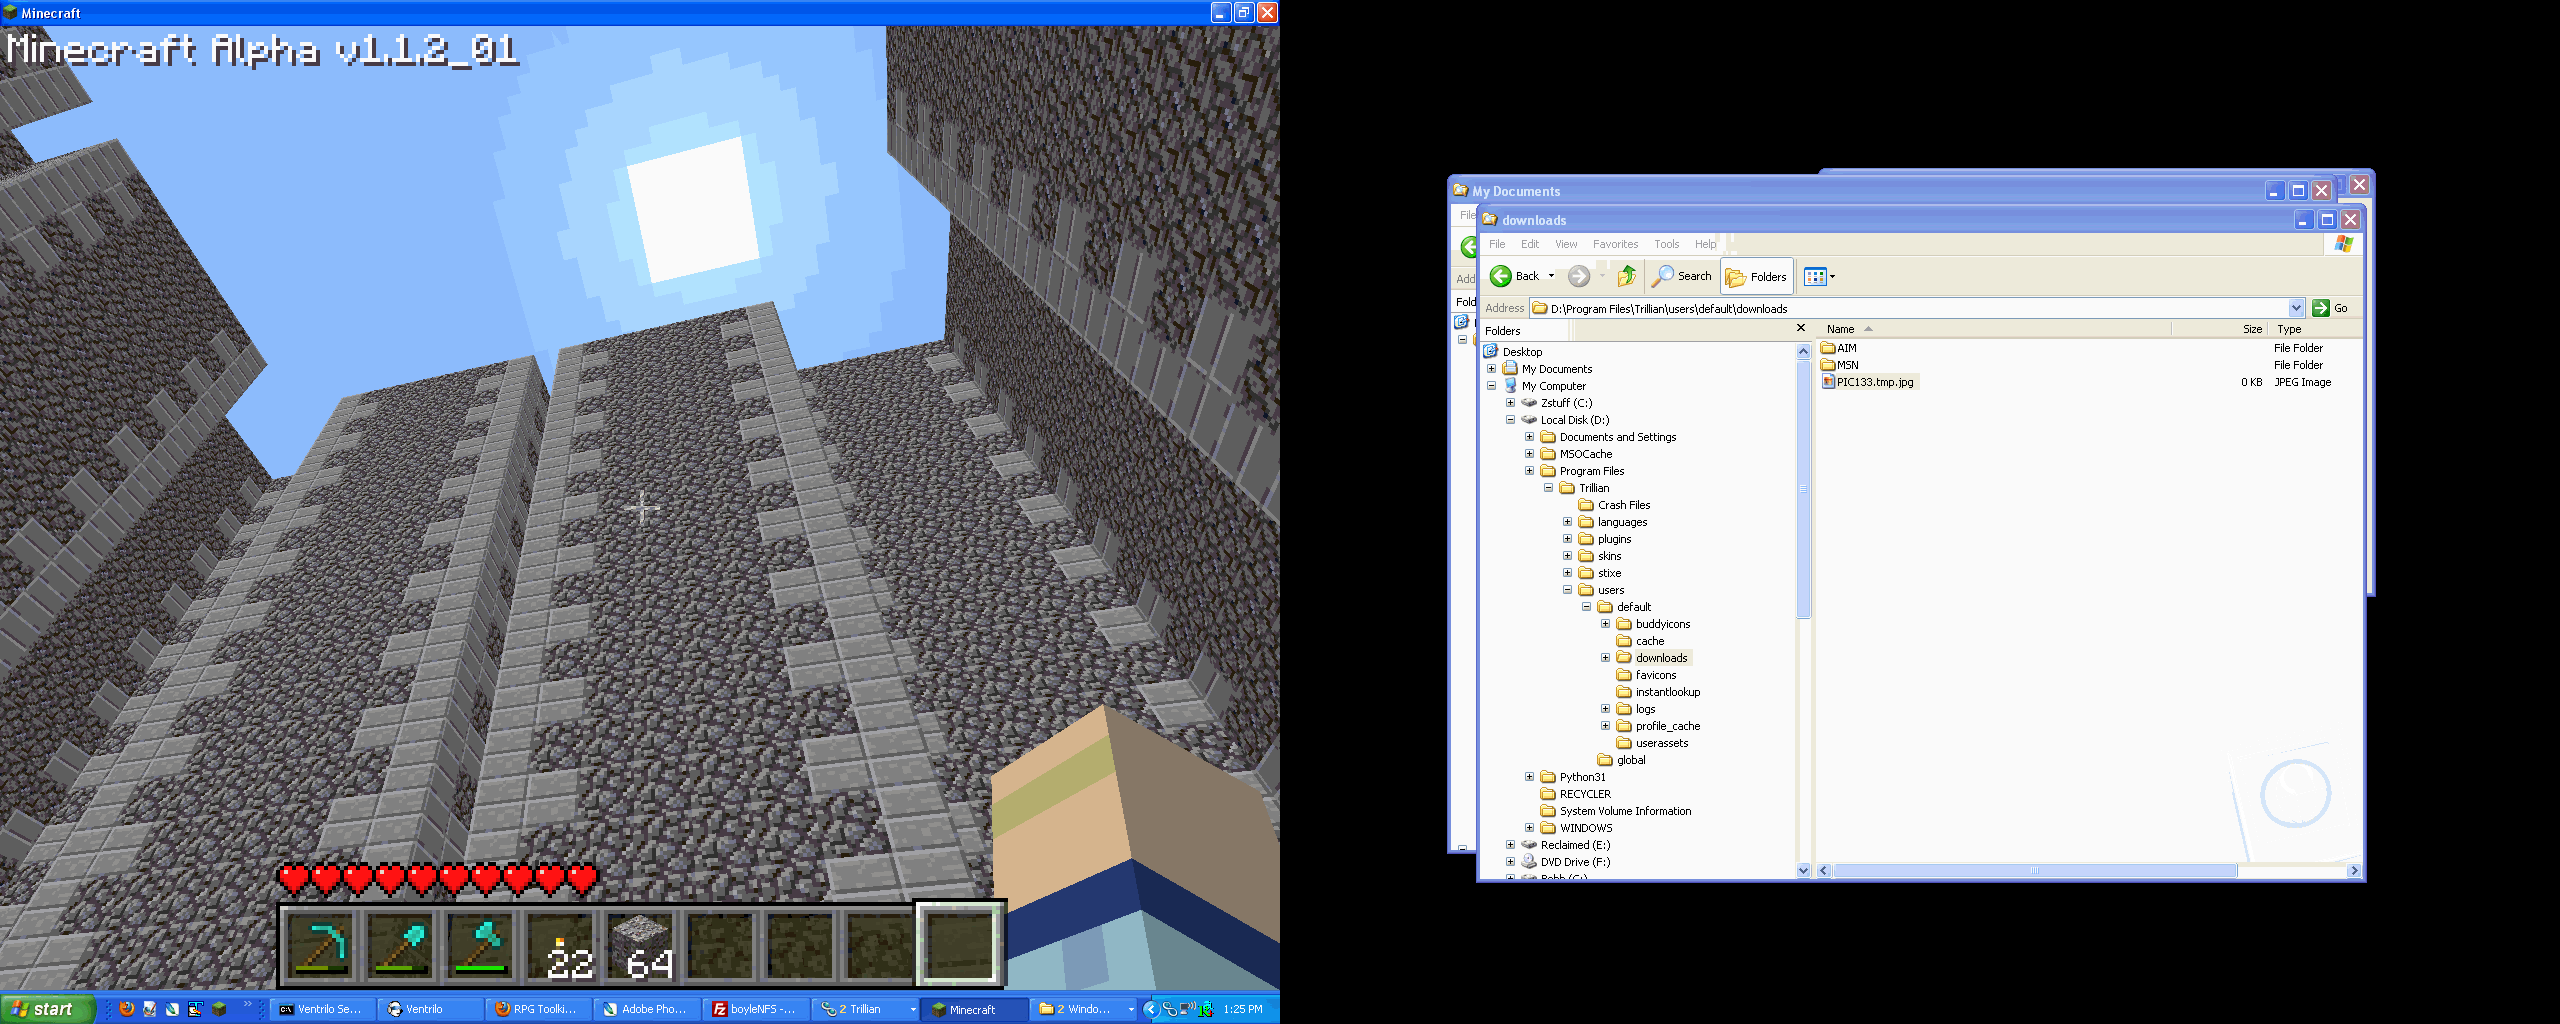Click the Type column header

pos(2315,329)
